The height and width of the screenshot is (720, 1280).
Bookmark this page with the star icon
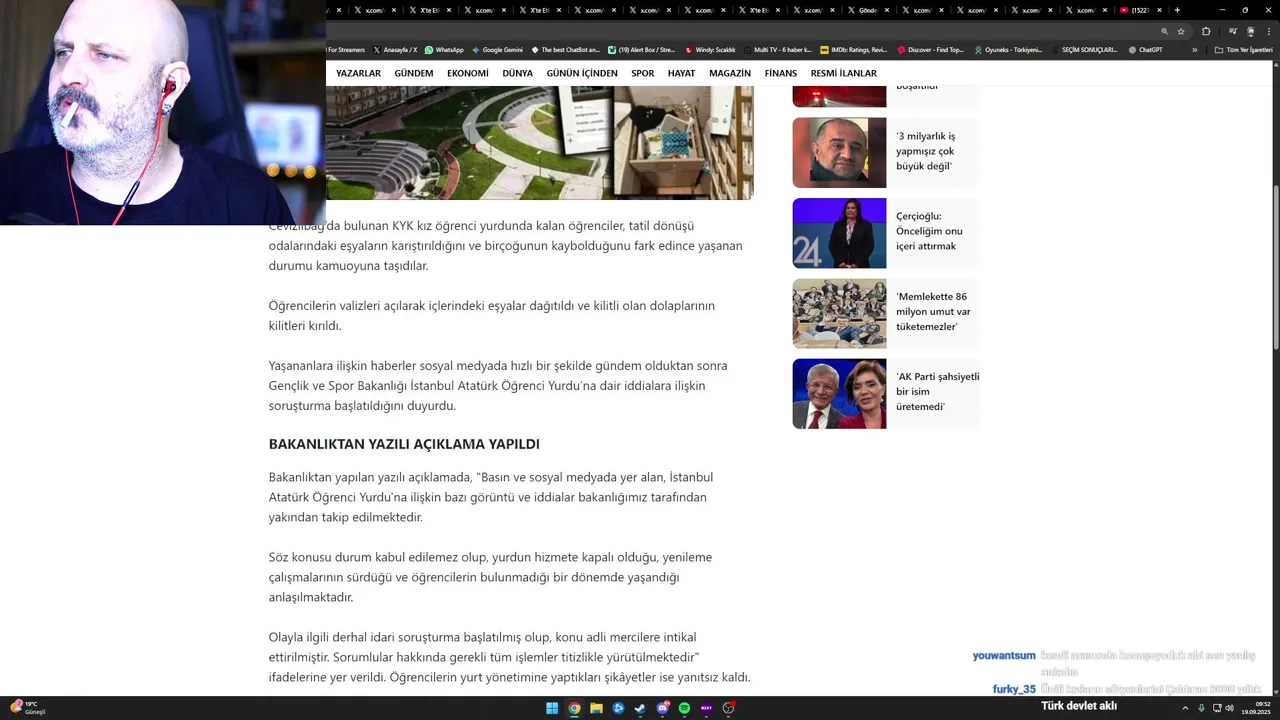(x=1181, y=31)
